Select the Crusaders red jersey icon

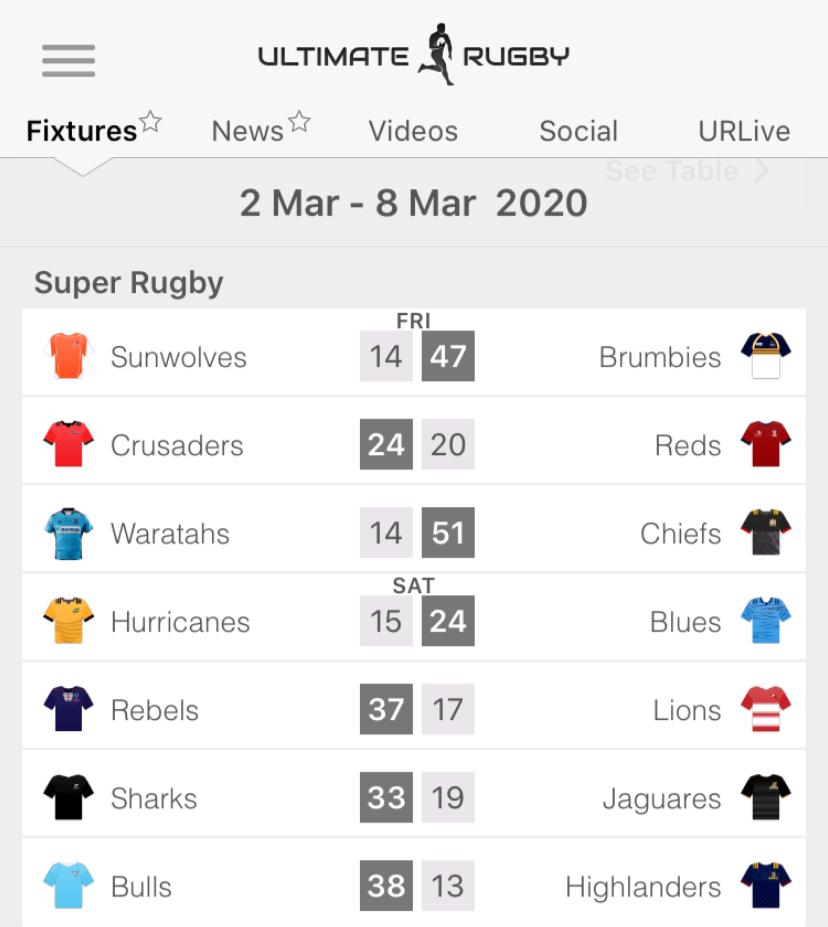pos(68,444)
